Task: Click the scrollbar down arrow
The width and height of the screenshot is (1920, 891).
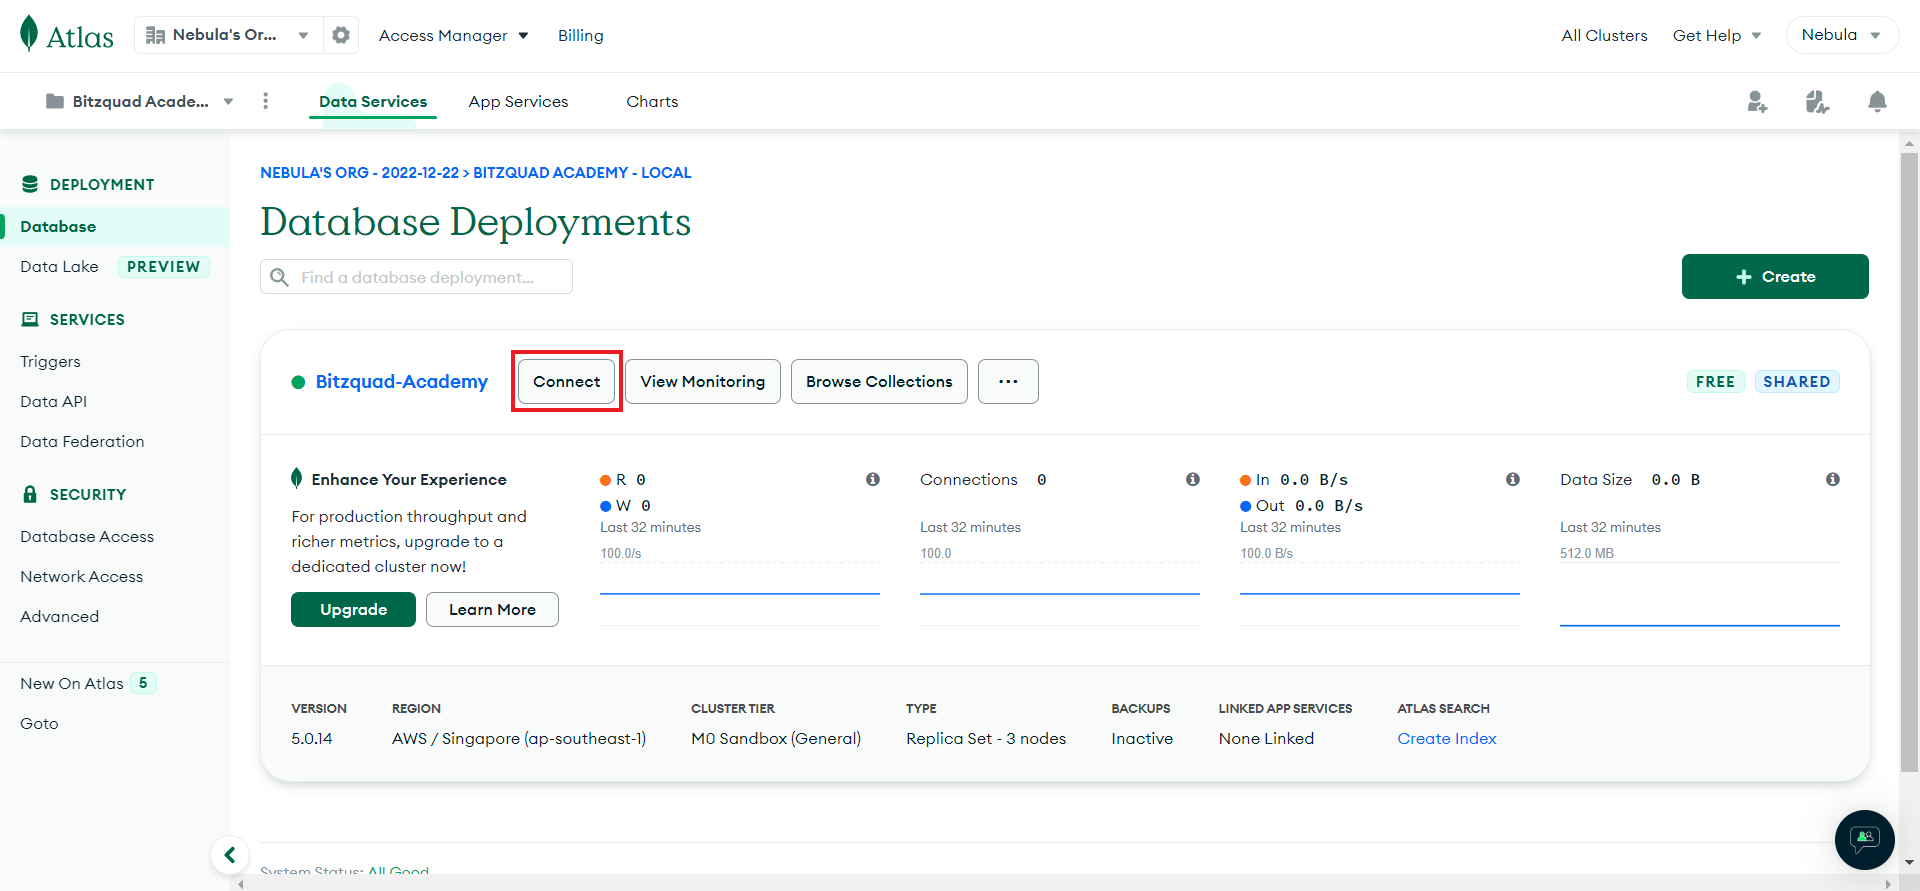Action: 1909,862
